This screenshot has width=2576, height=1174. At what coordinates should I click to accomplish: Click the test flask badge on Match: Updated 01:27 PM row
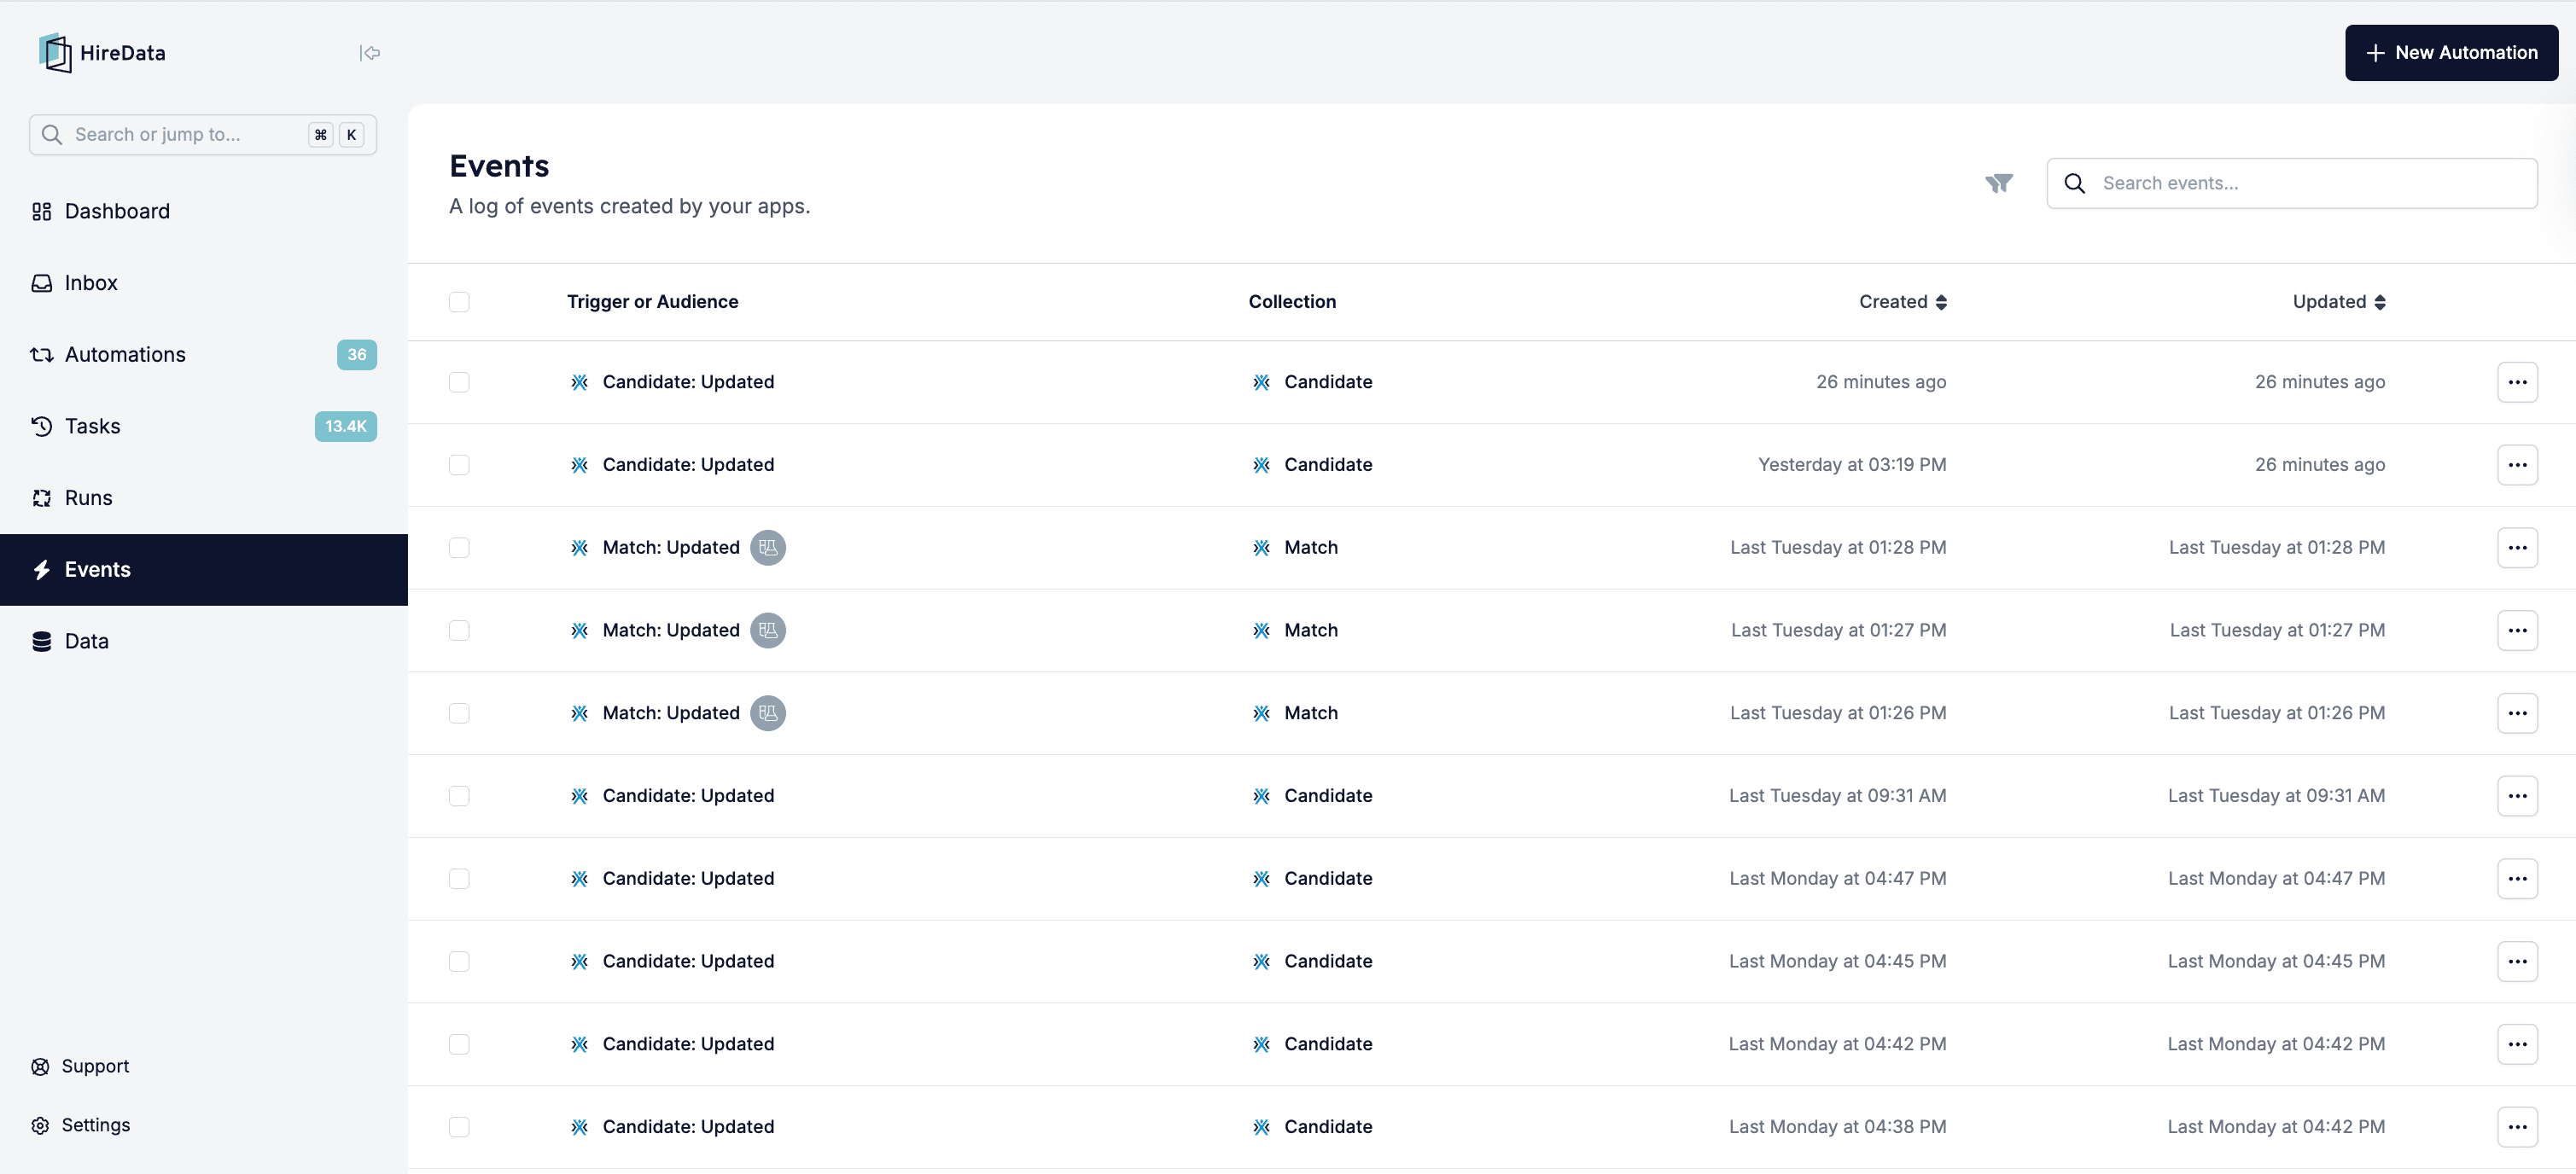(768, 631)
